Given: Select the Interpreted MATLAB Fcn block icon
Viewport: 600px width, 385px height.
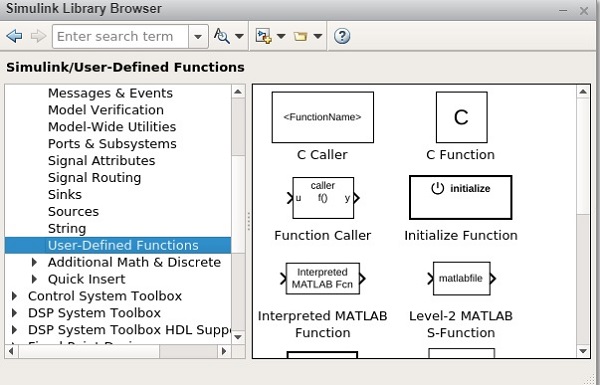Looking at the screenshot, I should point(323,278).
